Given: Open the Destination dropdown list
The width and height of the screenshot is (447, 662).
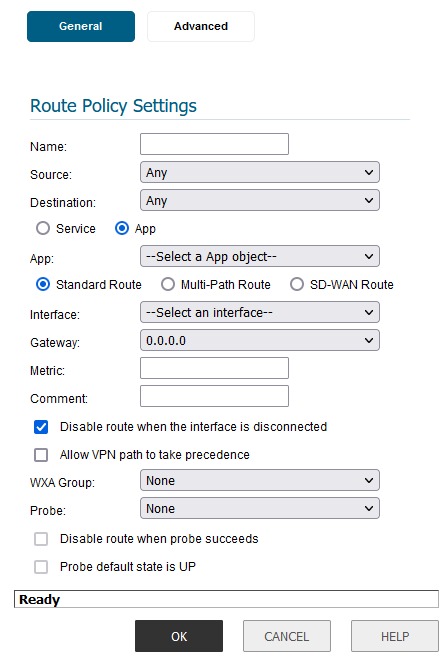Looking at the screenshot, I should [260, 200].
